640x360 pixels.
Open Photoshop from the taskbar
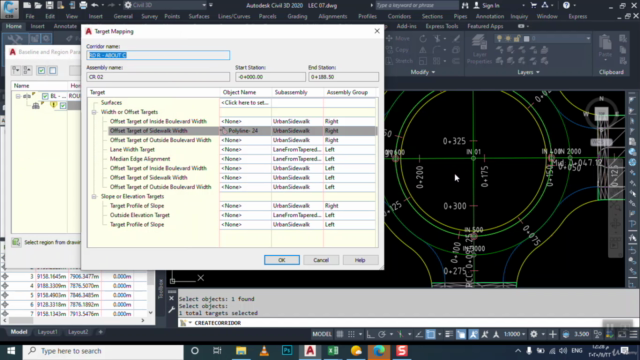pyautogui.click(x=287, y=351)
